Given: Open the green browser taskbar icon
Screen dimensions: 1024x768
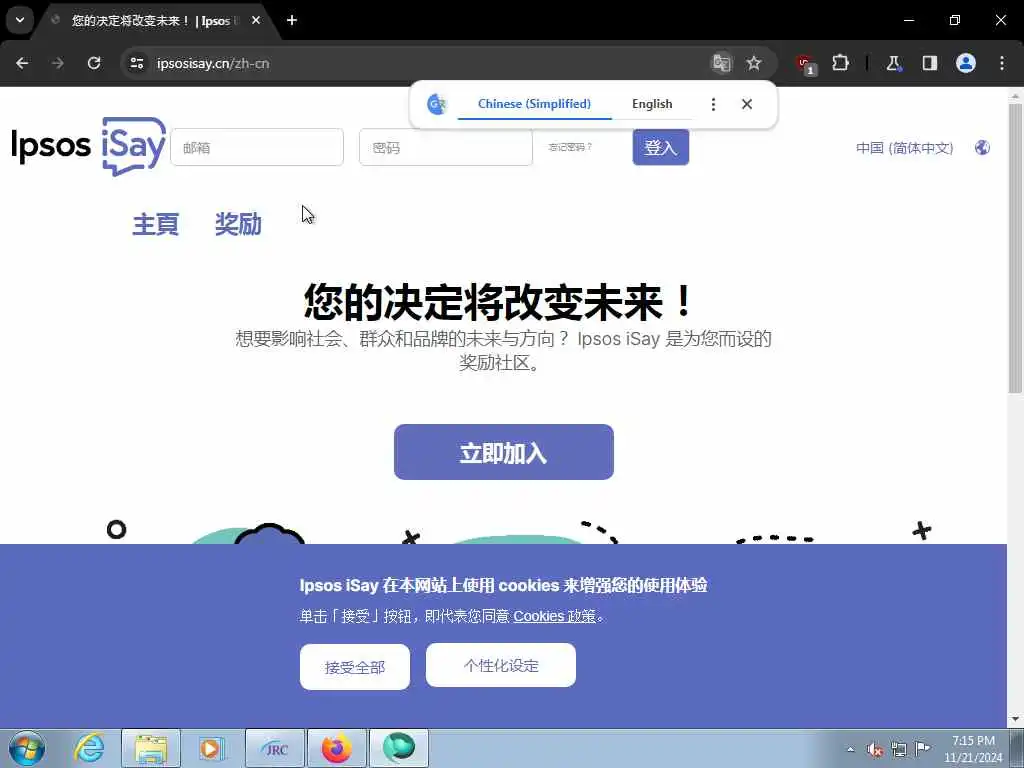Looking at the screenshot, I should 398,748.
